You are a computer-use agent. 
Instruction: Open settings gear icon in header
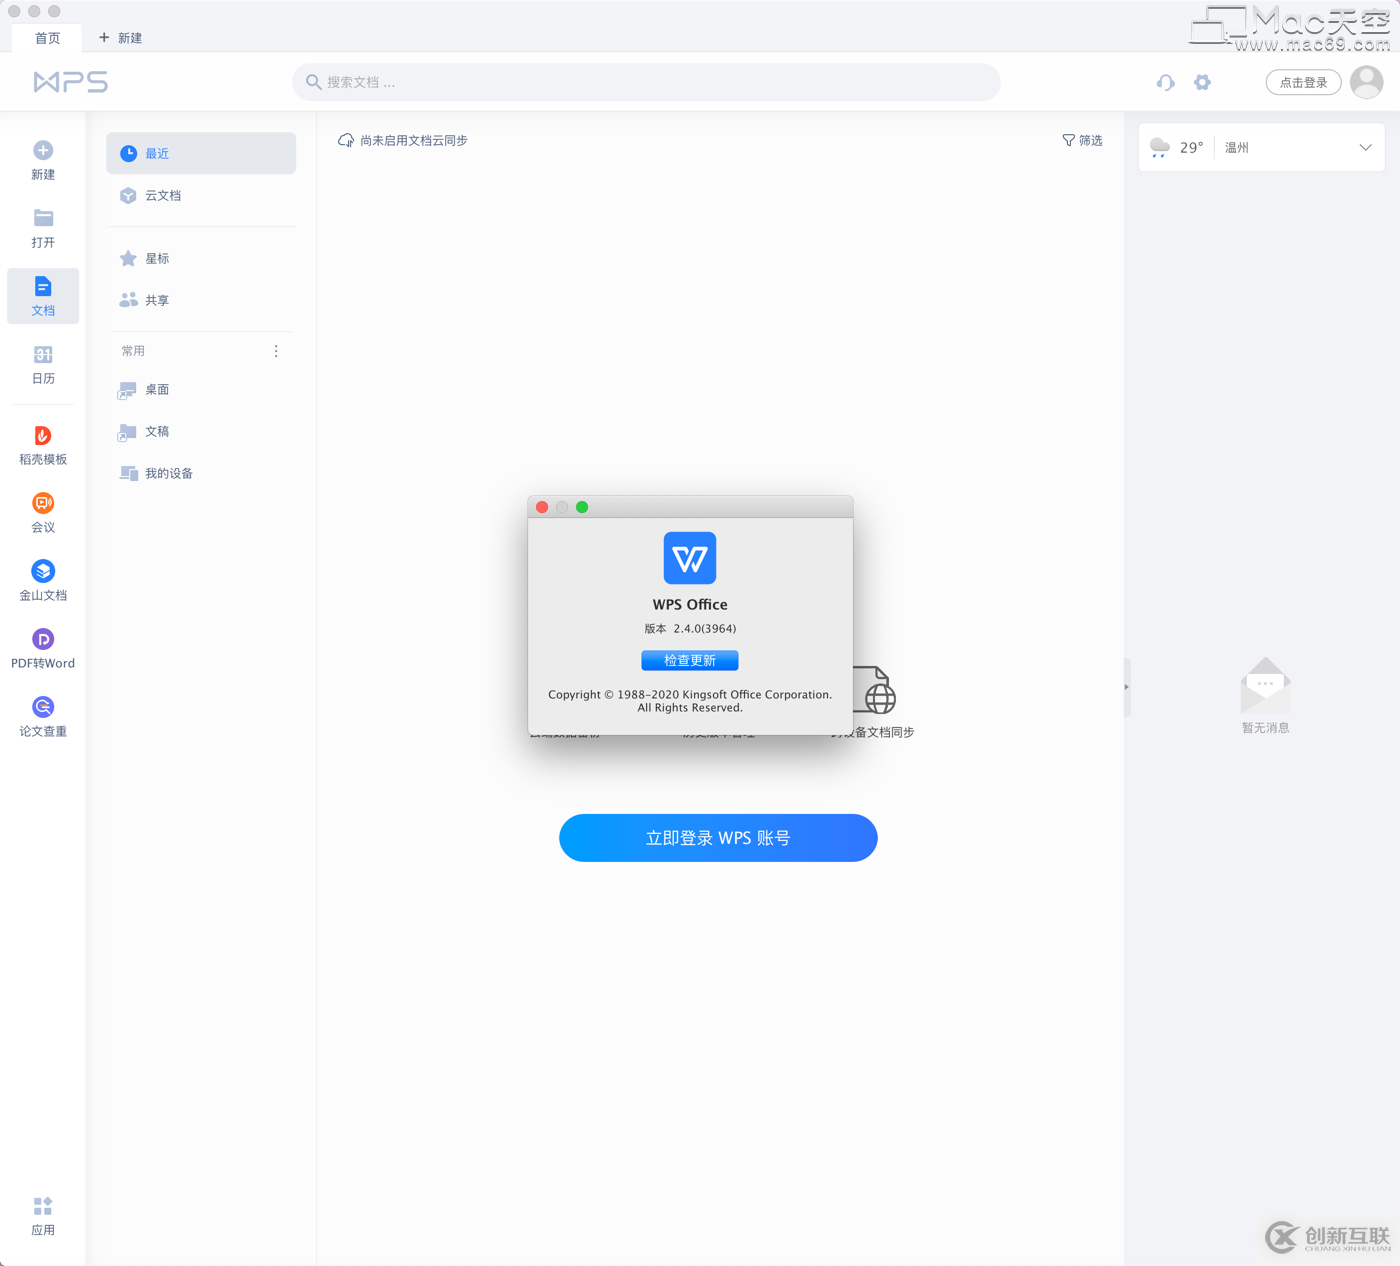click(1202, 82)
